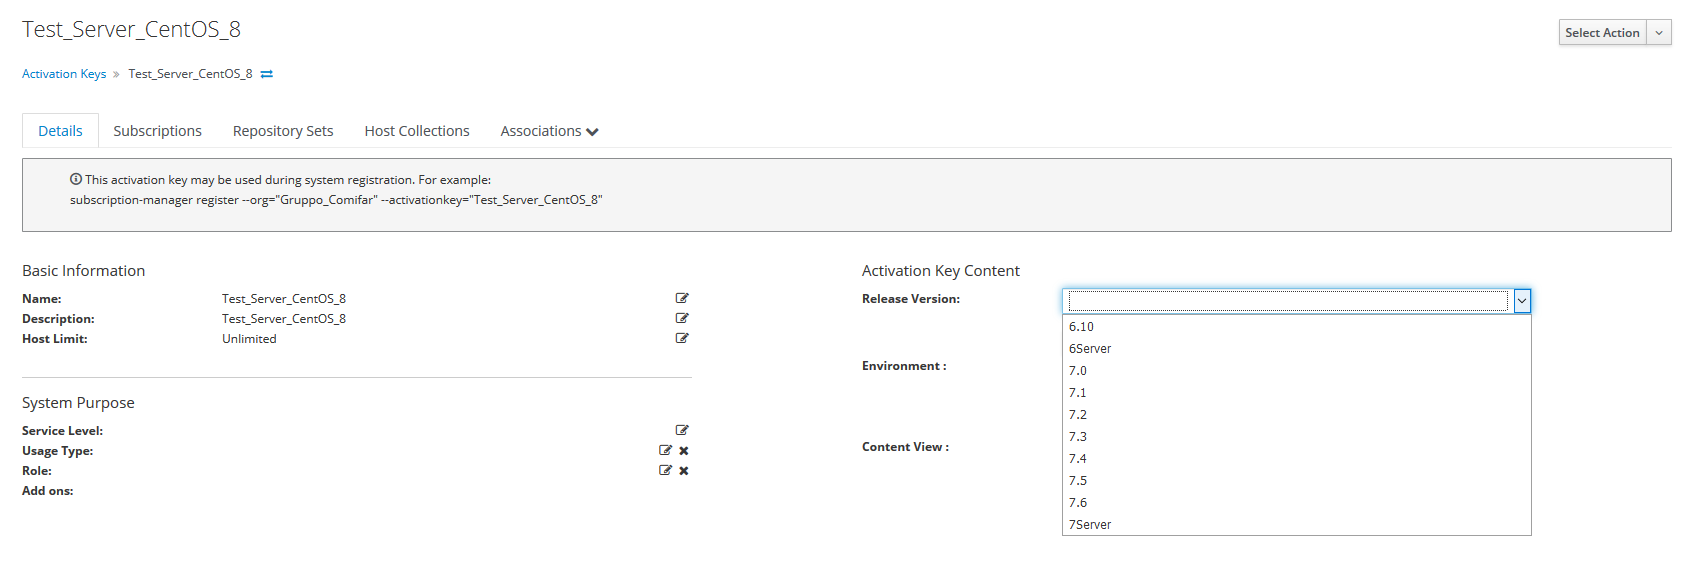Viewport: 1682px width, 565px height.
Task: Open the Select Action dropdown arrow
Action: click(x=1659, y=33)
